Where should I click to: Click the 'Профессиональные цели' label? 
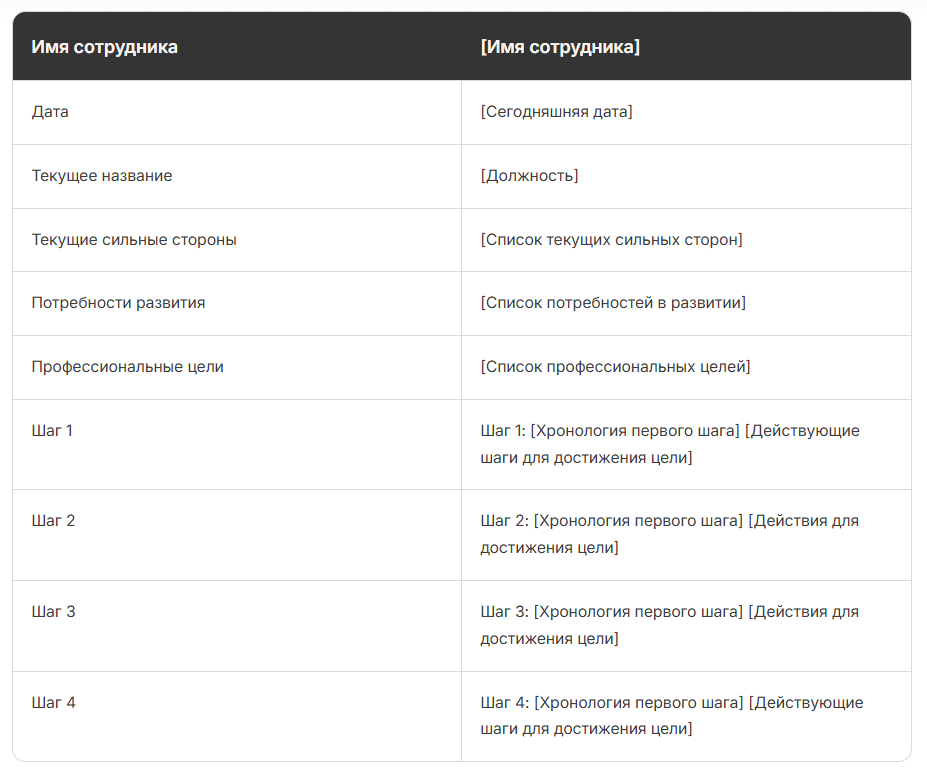click(x=128, y=367)
